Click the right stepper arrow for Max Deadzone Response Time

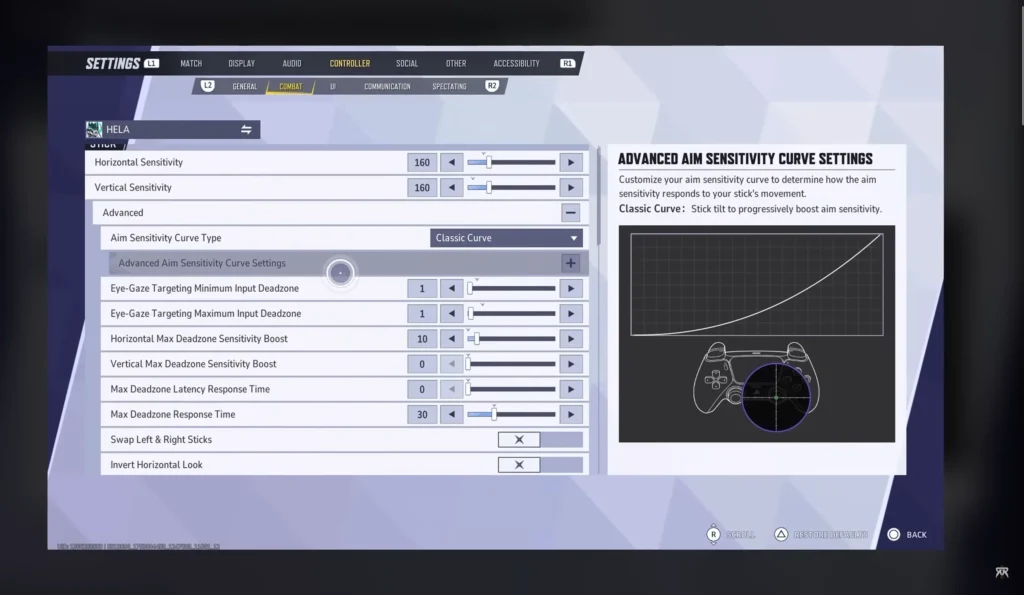570,413
